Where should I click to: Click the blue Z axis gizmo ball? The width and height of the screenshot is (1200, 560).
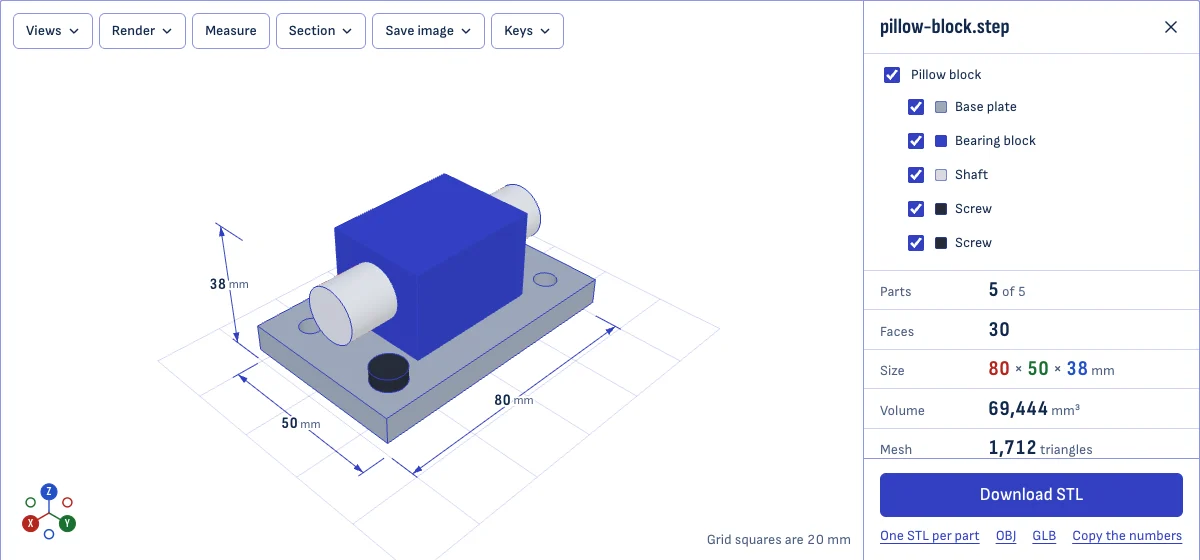coord(48,491)
